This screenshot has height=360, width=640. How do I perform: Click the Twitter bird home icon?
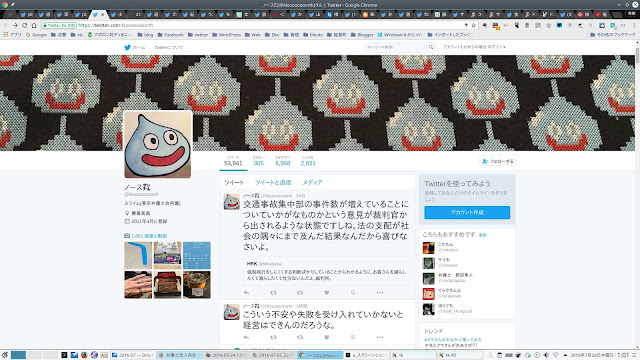pyautogui.click(x=128, y=47)
